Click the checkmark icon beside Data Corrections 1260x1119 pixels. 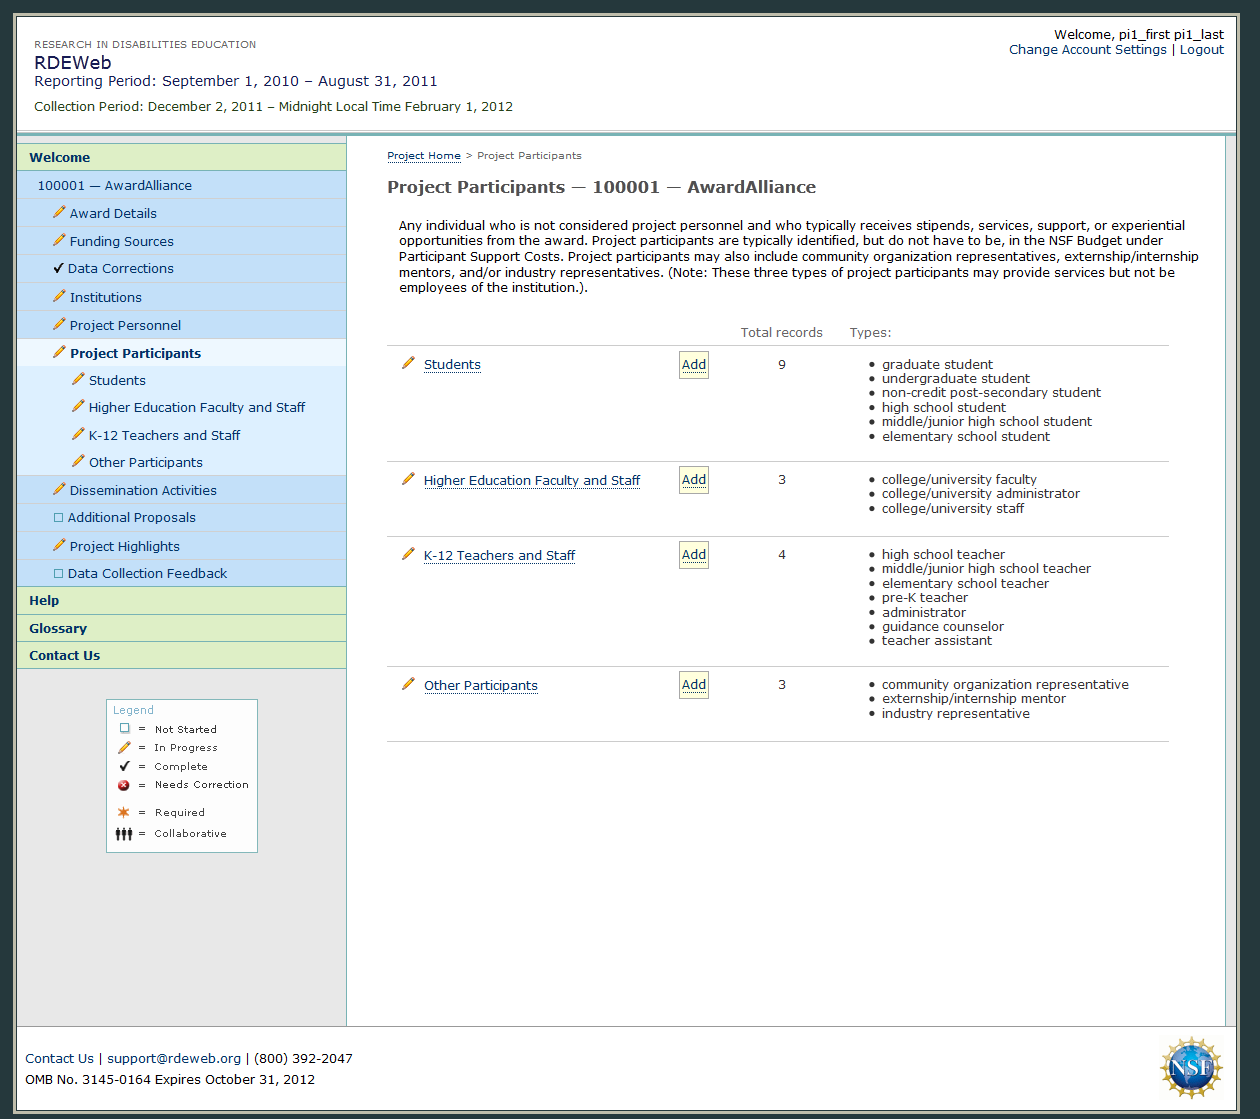58,268
